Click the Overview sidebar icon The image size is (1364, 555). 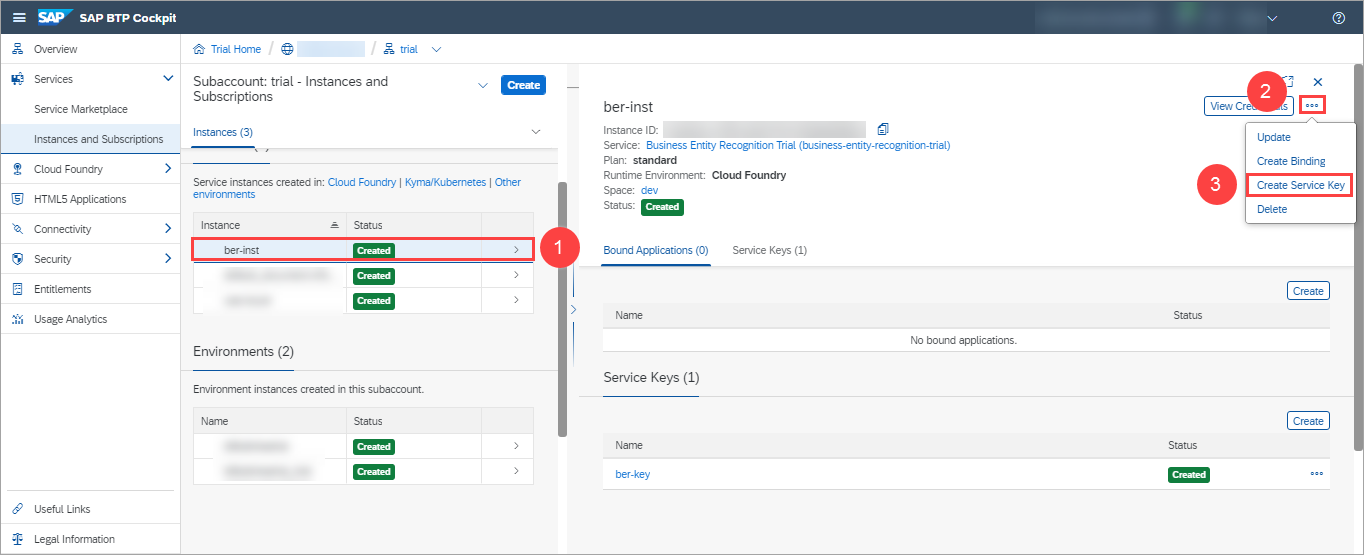(17, 49)
